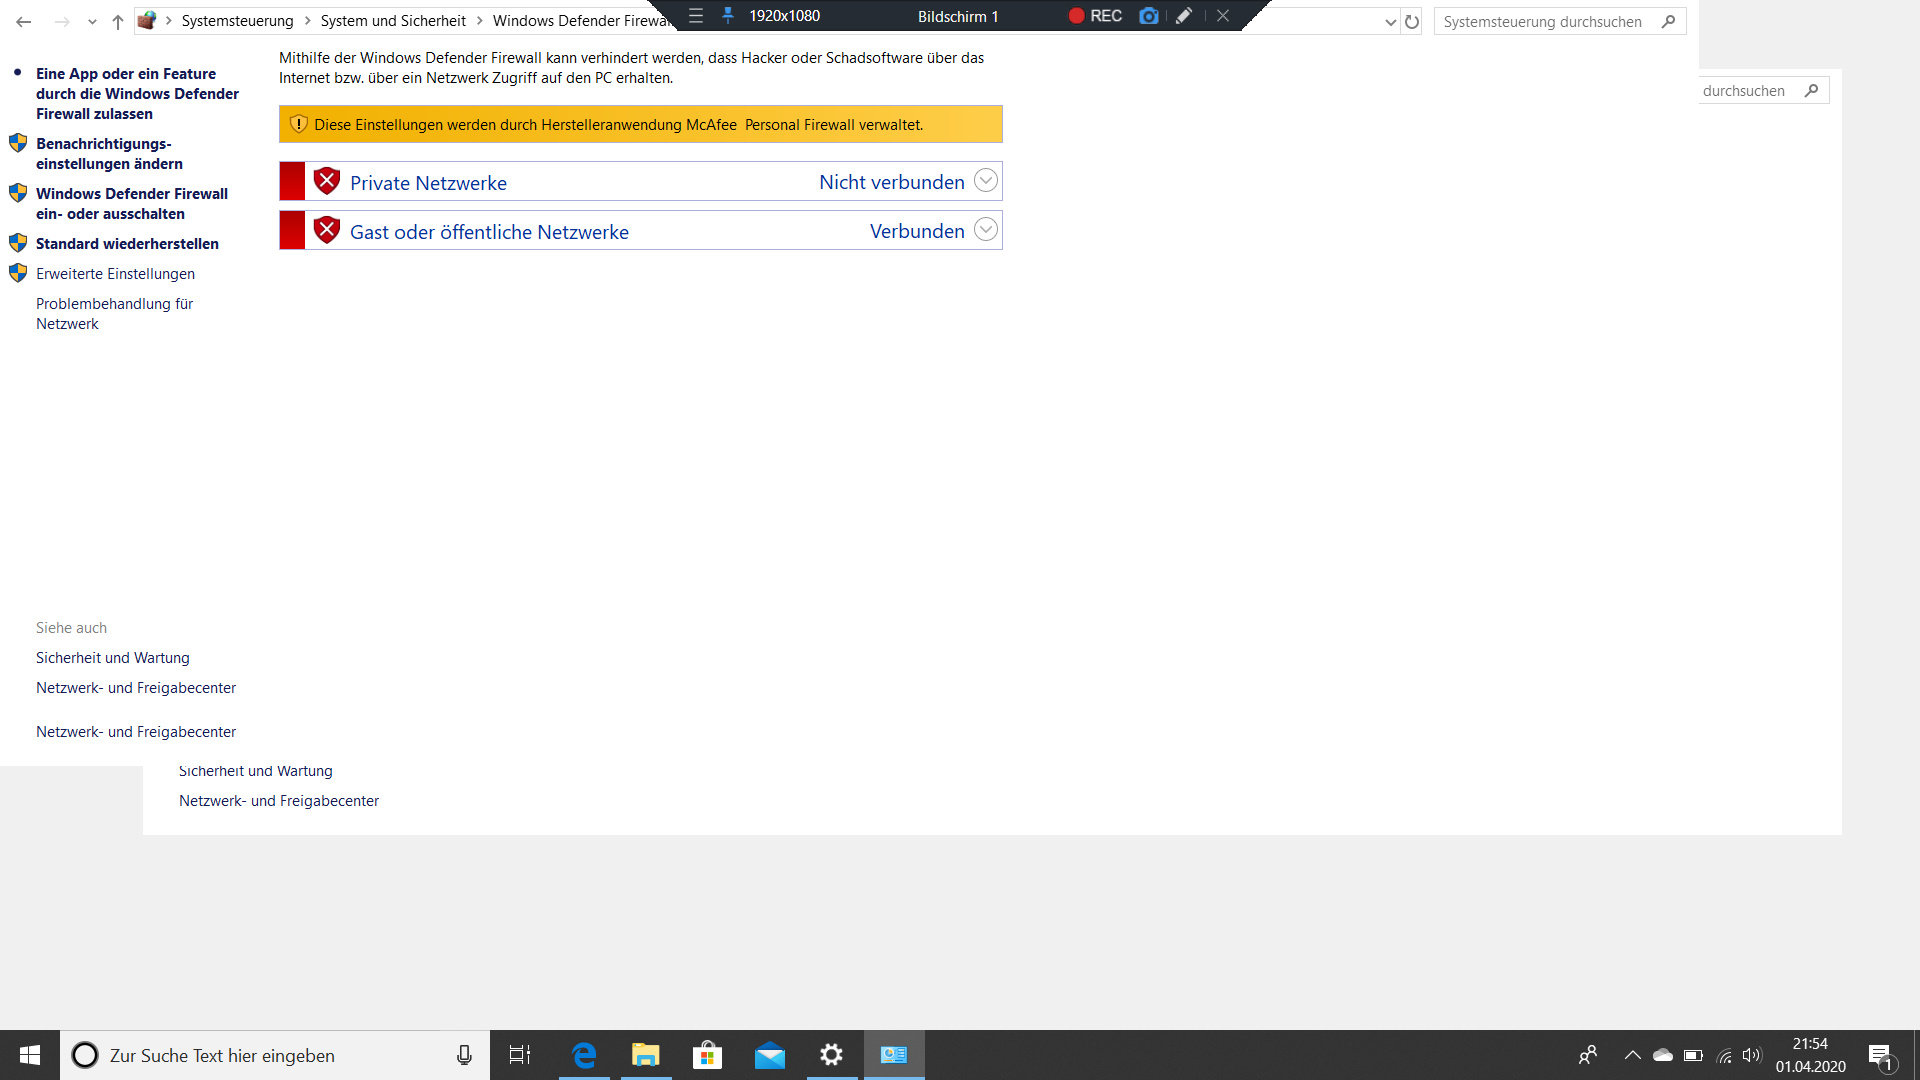1920x1080 pixels.
Task: Go back with the left arrow button
Action: (24, 21)
